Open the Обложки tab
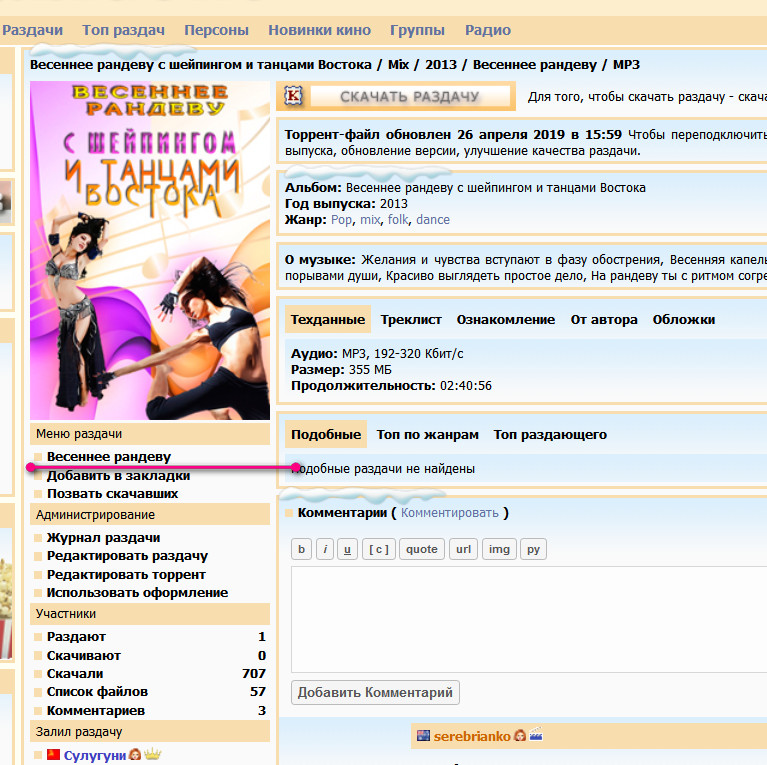The image size is (767, 765). pyautogui.click(x=684, y=320)
